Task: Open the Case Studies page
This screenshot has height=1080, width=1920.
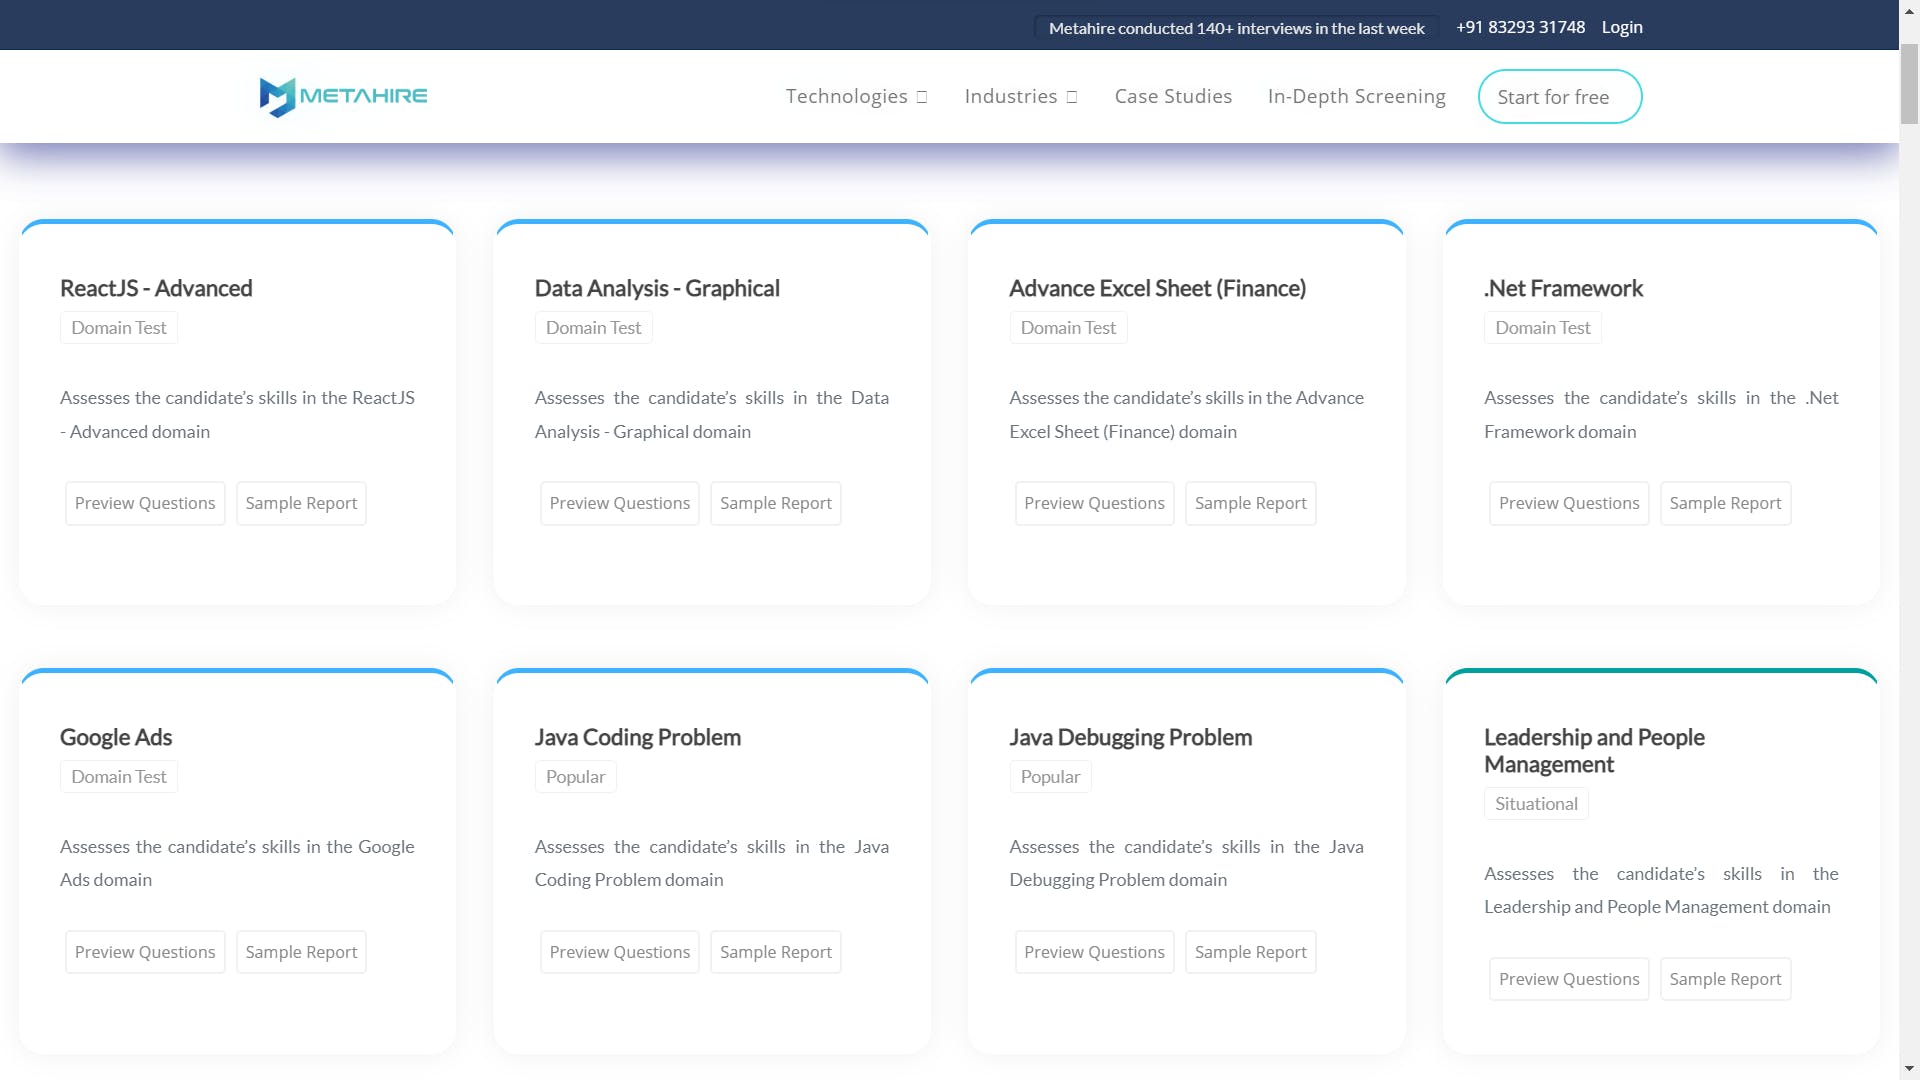Action: coord(1173,97)
